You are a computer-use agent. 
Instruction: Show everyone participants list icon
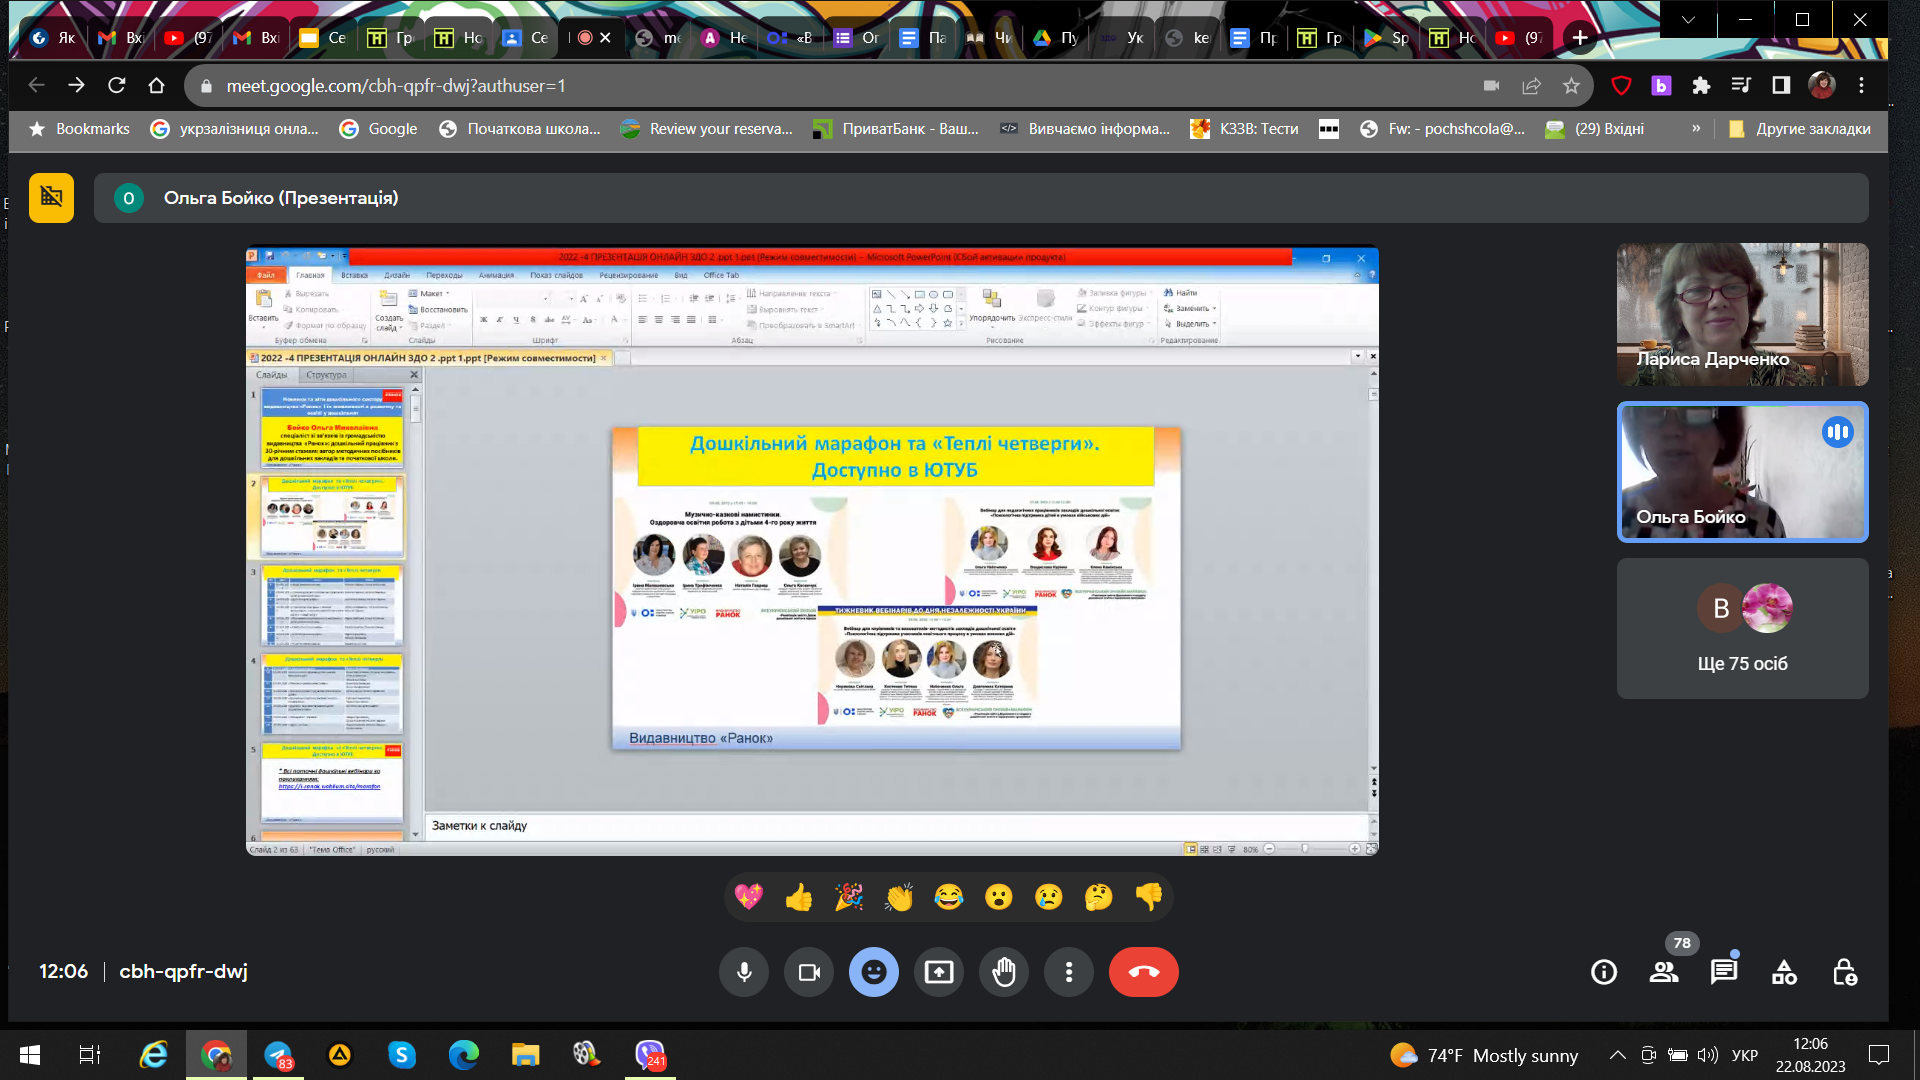click(1664, 972)
